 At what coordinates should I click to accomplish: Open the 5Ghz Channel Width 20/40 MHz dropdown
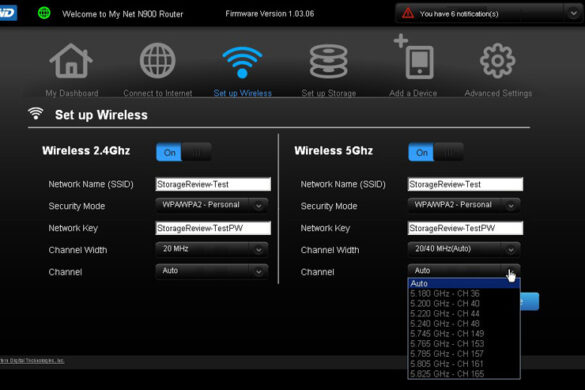(x=464, y=249)
